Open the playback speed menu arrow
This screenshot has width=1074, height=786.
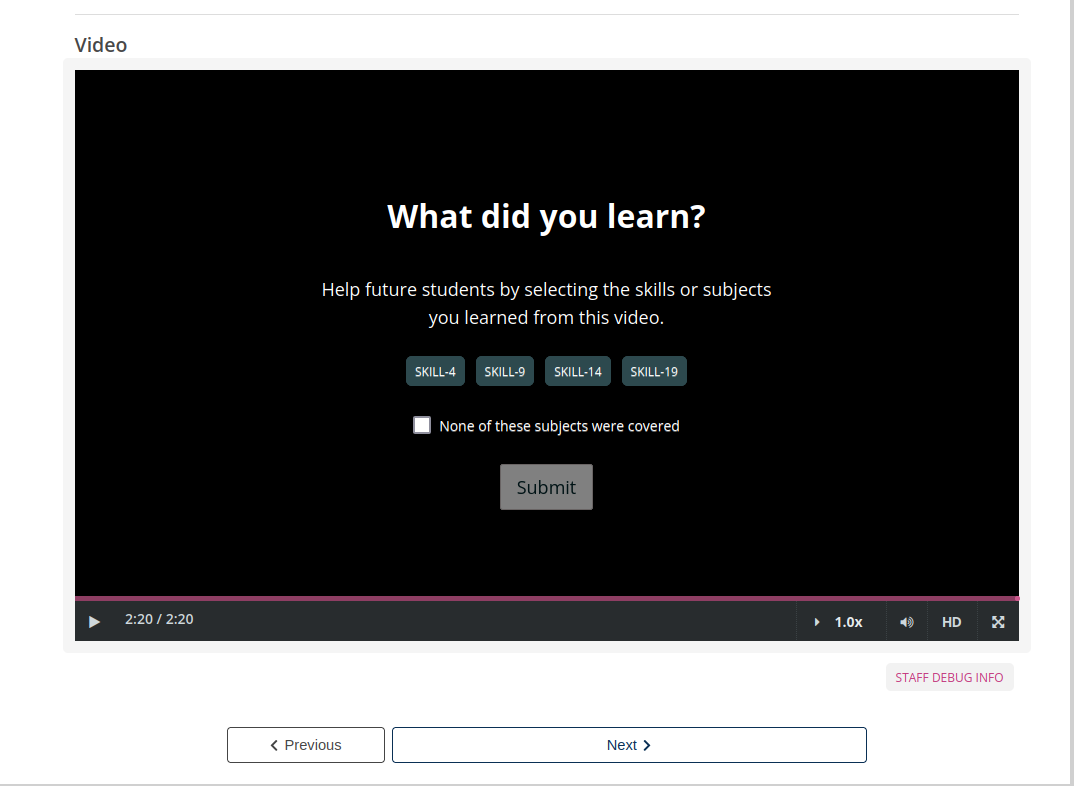tap(816, 621)
